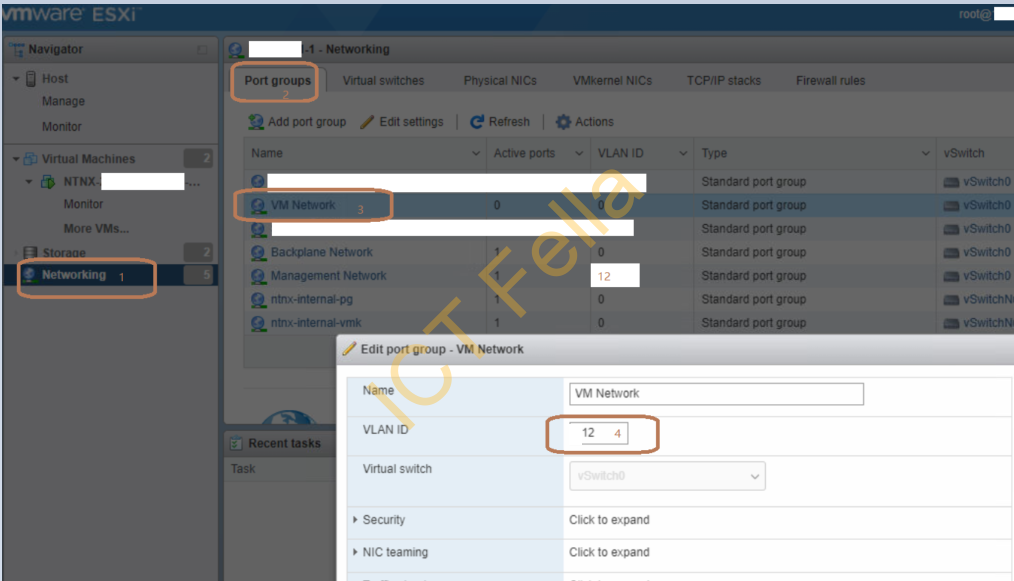Select Manage under Host
This screenshot has height=581, width=1014.
[x=63, y=102]
